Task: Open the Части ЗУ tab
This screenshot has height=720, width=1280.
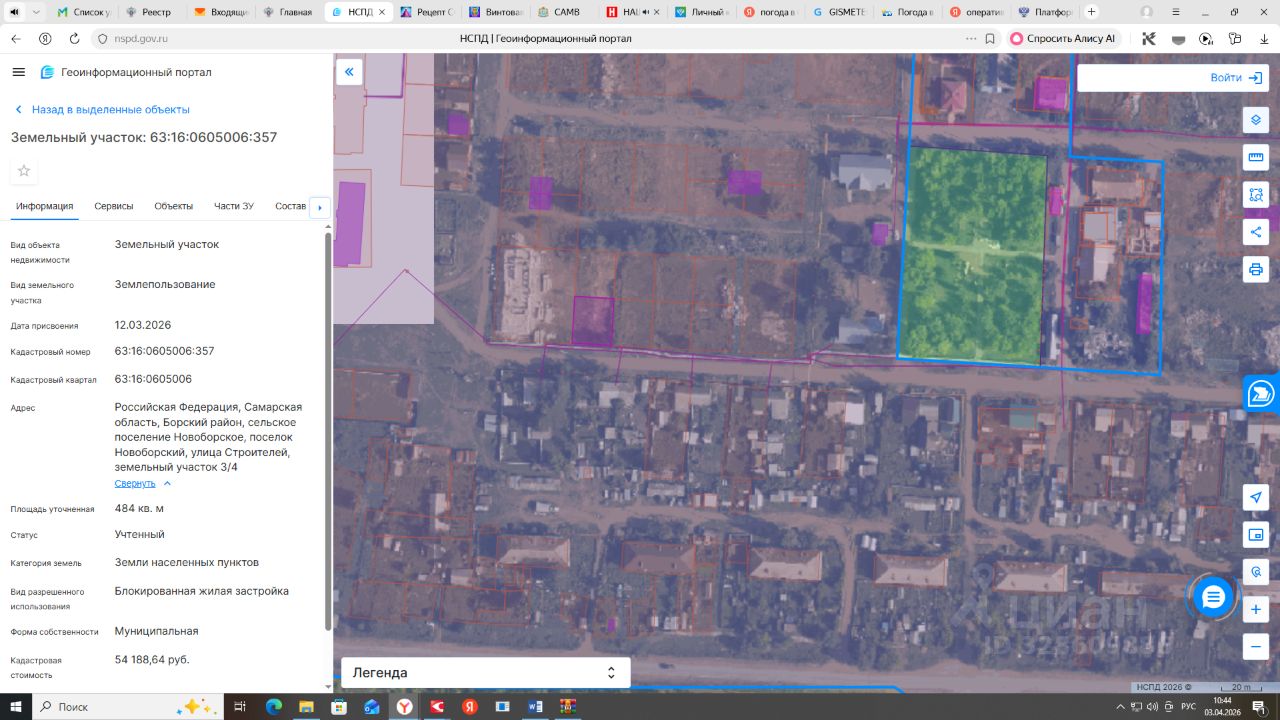Action: [234, 206]
